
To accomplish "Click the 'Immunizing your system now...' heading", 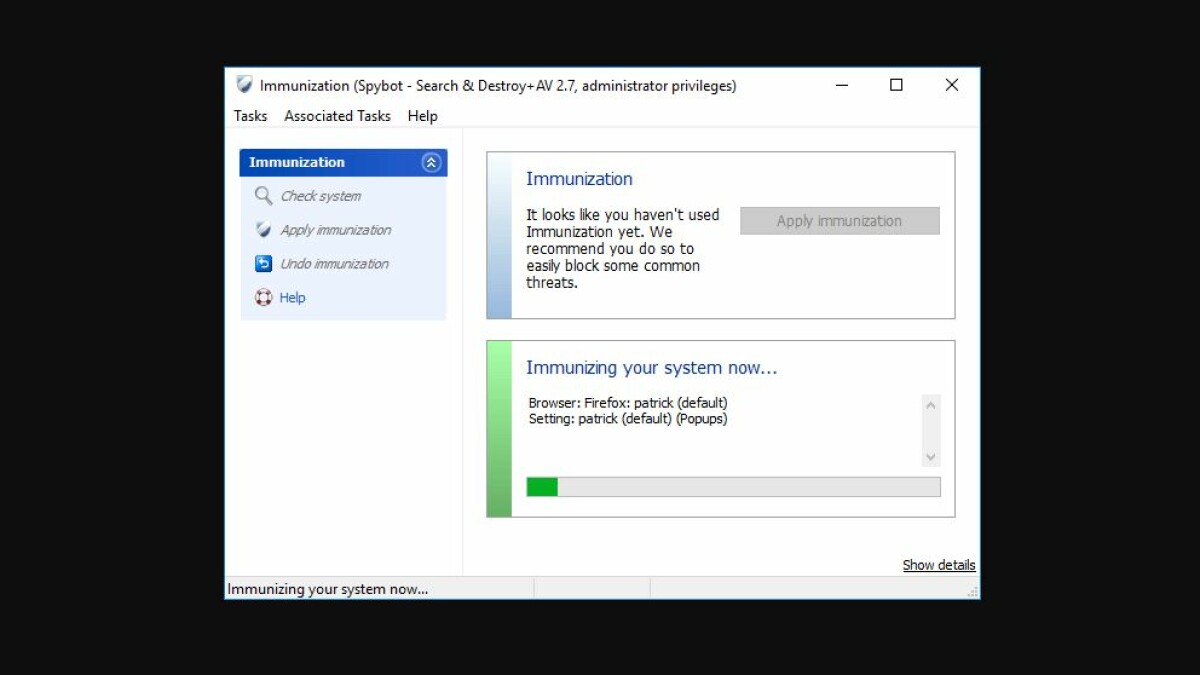I will 651,368.
